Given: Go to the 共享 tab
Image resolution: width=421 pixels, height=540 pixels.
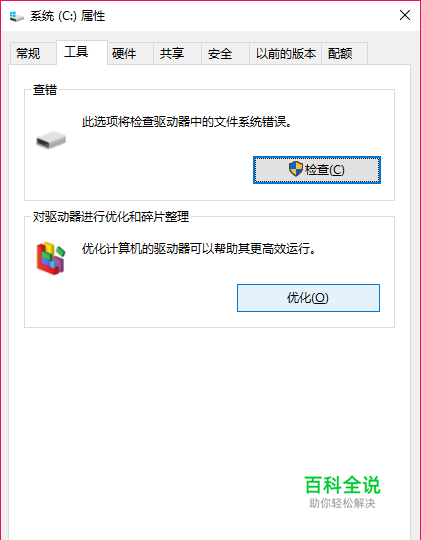Looking at the screenshot, I should [172, 53].
